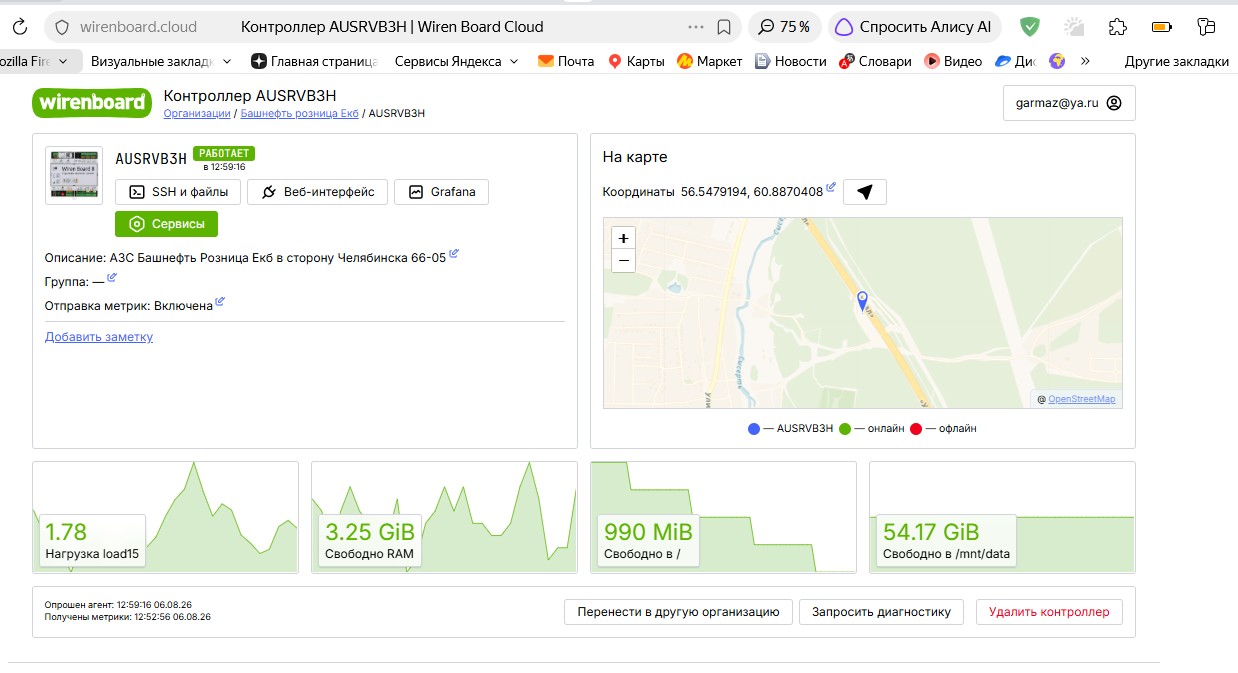1238x673 pixels.
Task: Click Запросить диагностику button
Action: coord(881,612)
